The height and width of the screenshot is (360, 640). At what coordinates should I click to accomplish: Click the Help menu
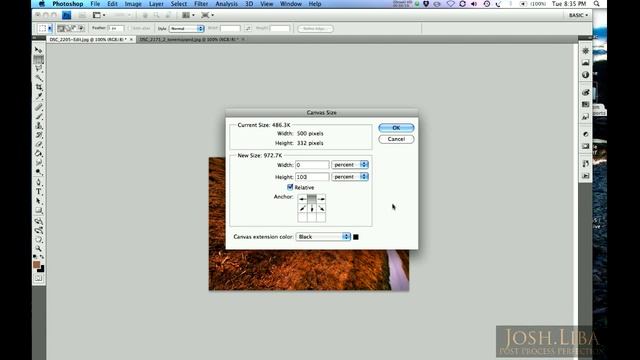point(315,4)
